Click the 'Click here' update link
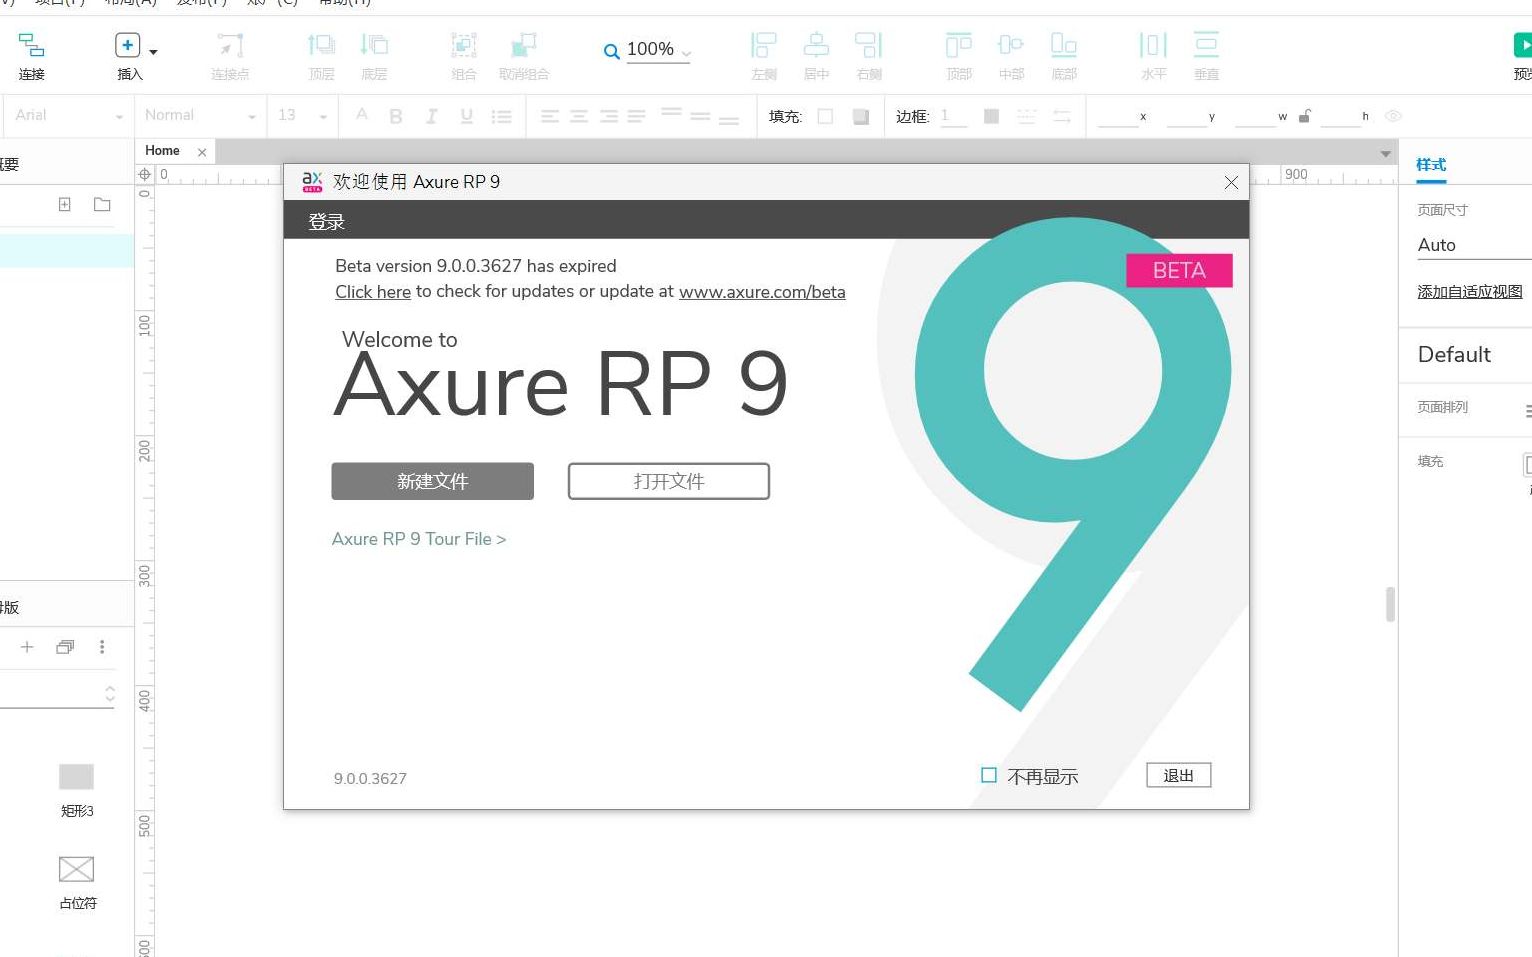The image size is (1532, 957). coord(373,292)
